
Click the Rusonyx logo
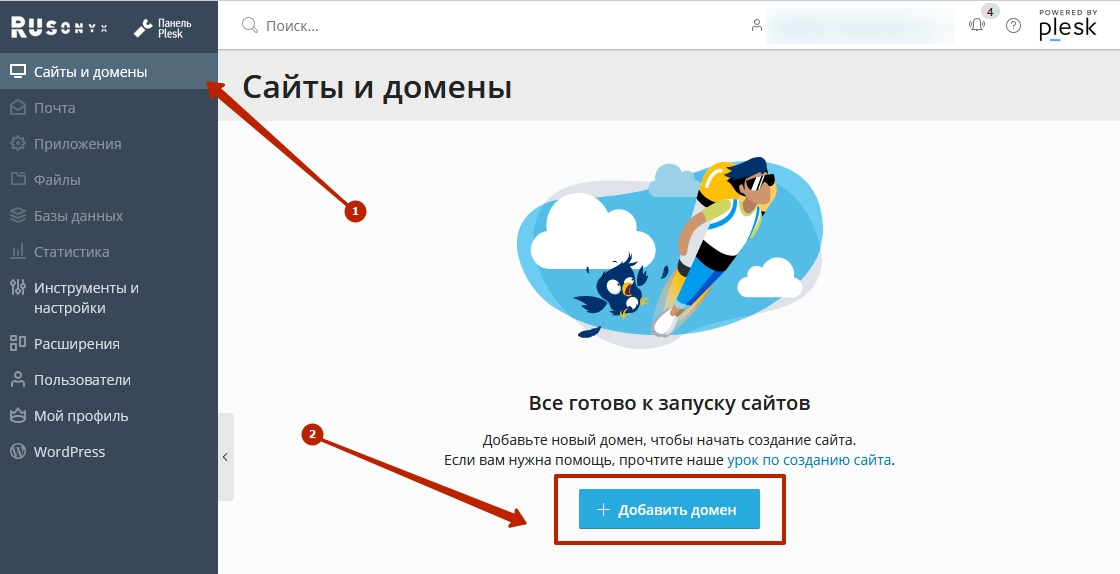pos(59,28)
